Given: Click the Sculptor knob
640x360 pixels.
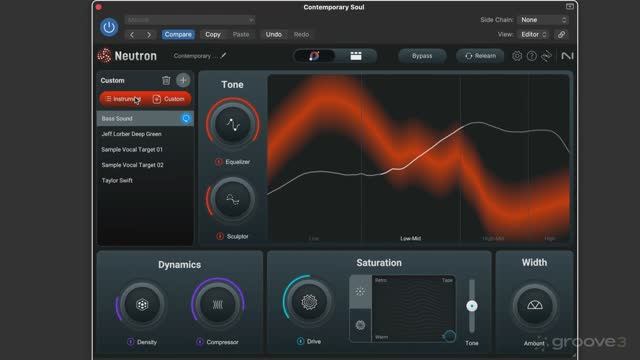Looking at the screenshot, I should coord(233,200).
